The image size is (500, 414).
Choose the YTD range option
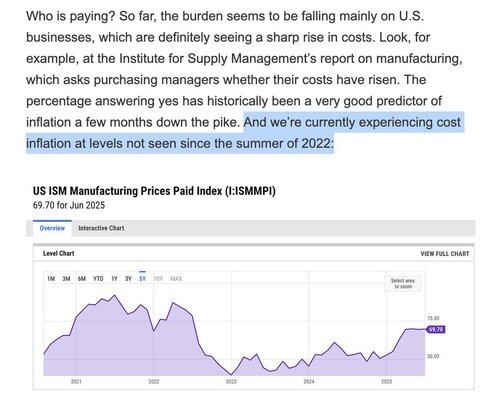click(98, 279)
